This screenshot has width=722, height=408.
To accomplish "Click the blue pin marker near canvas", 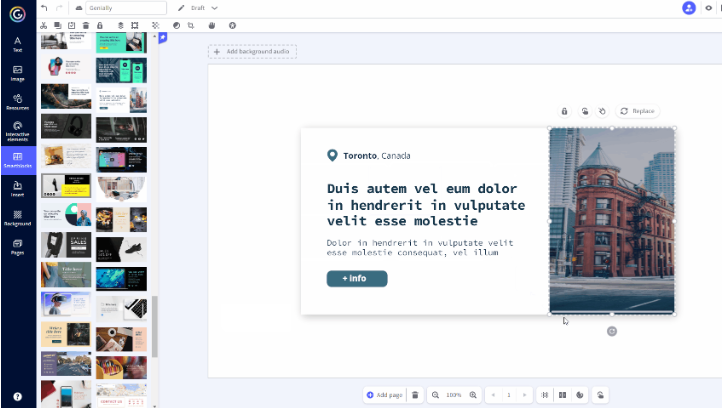I will pyautogui.click(x=163, y=38).
